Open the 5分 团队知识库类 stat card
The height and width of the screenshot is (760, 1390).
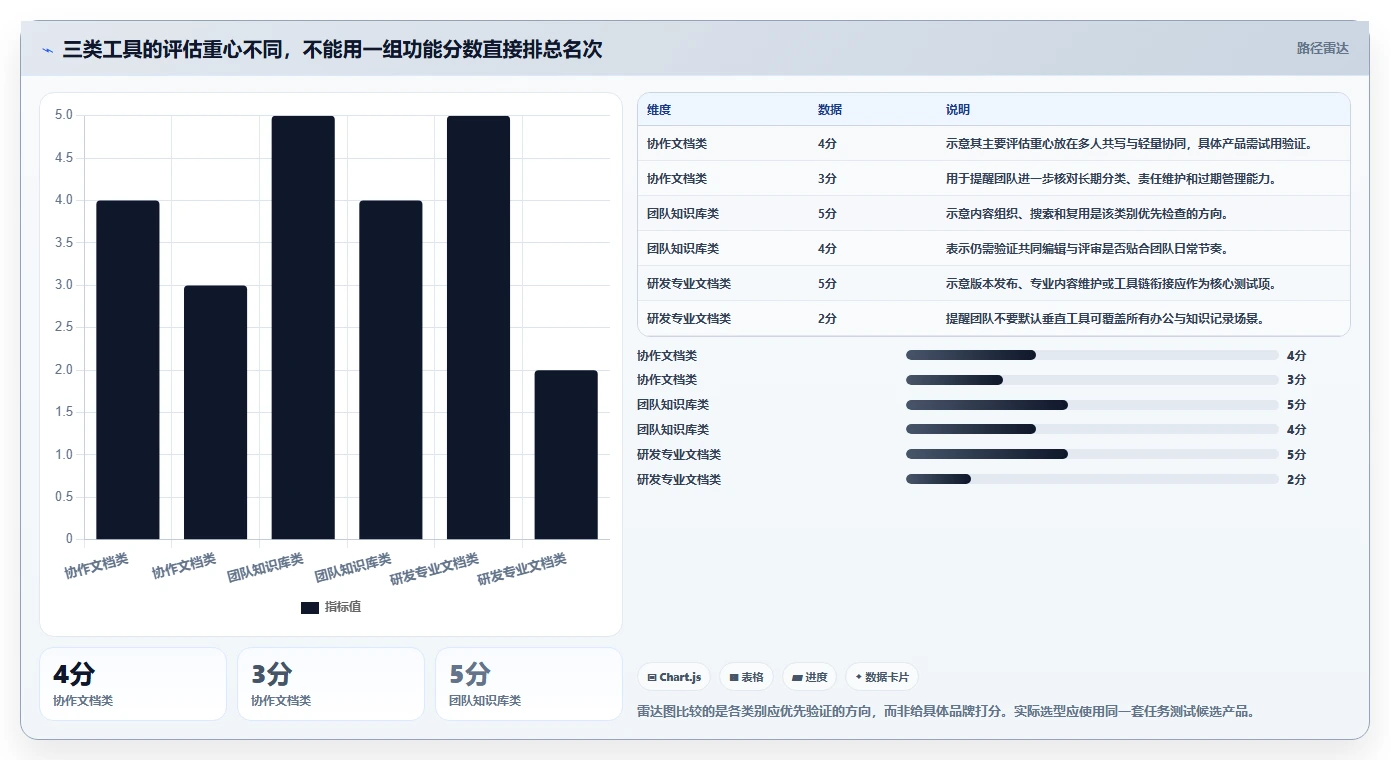[x=529, y=684]
